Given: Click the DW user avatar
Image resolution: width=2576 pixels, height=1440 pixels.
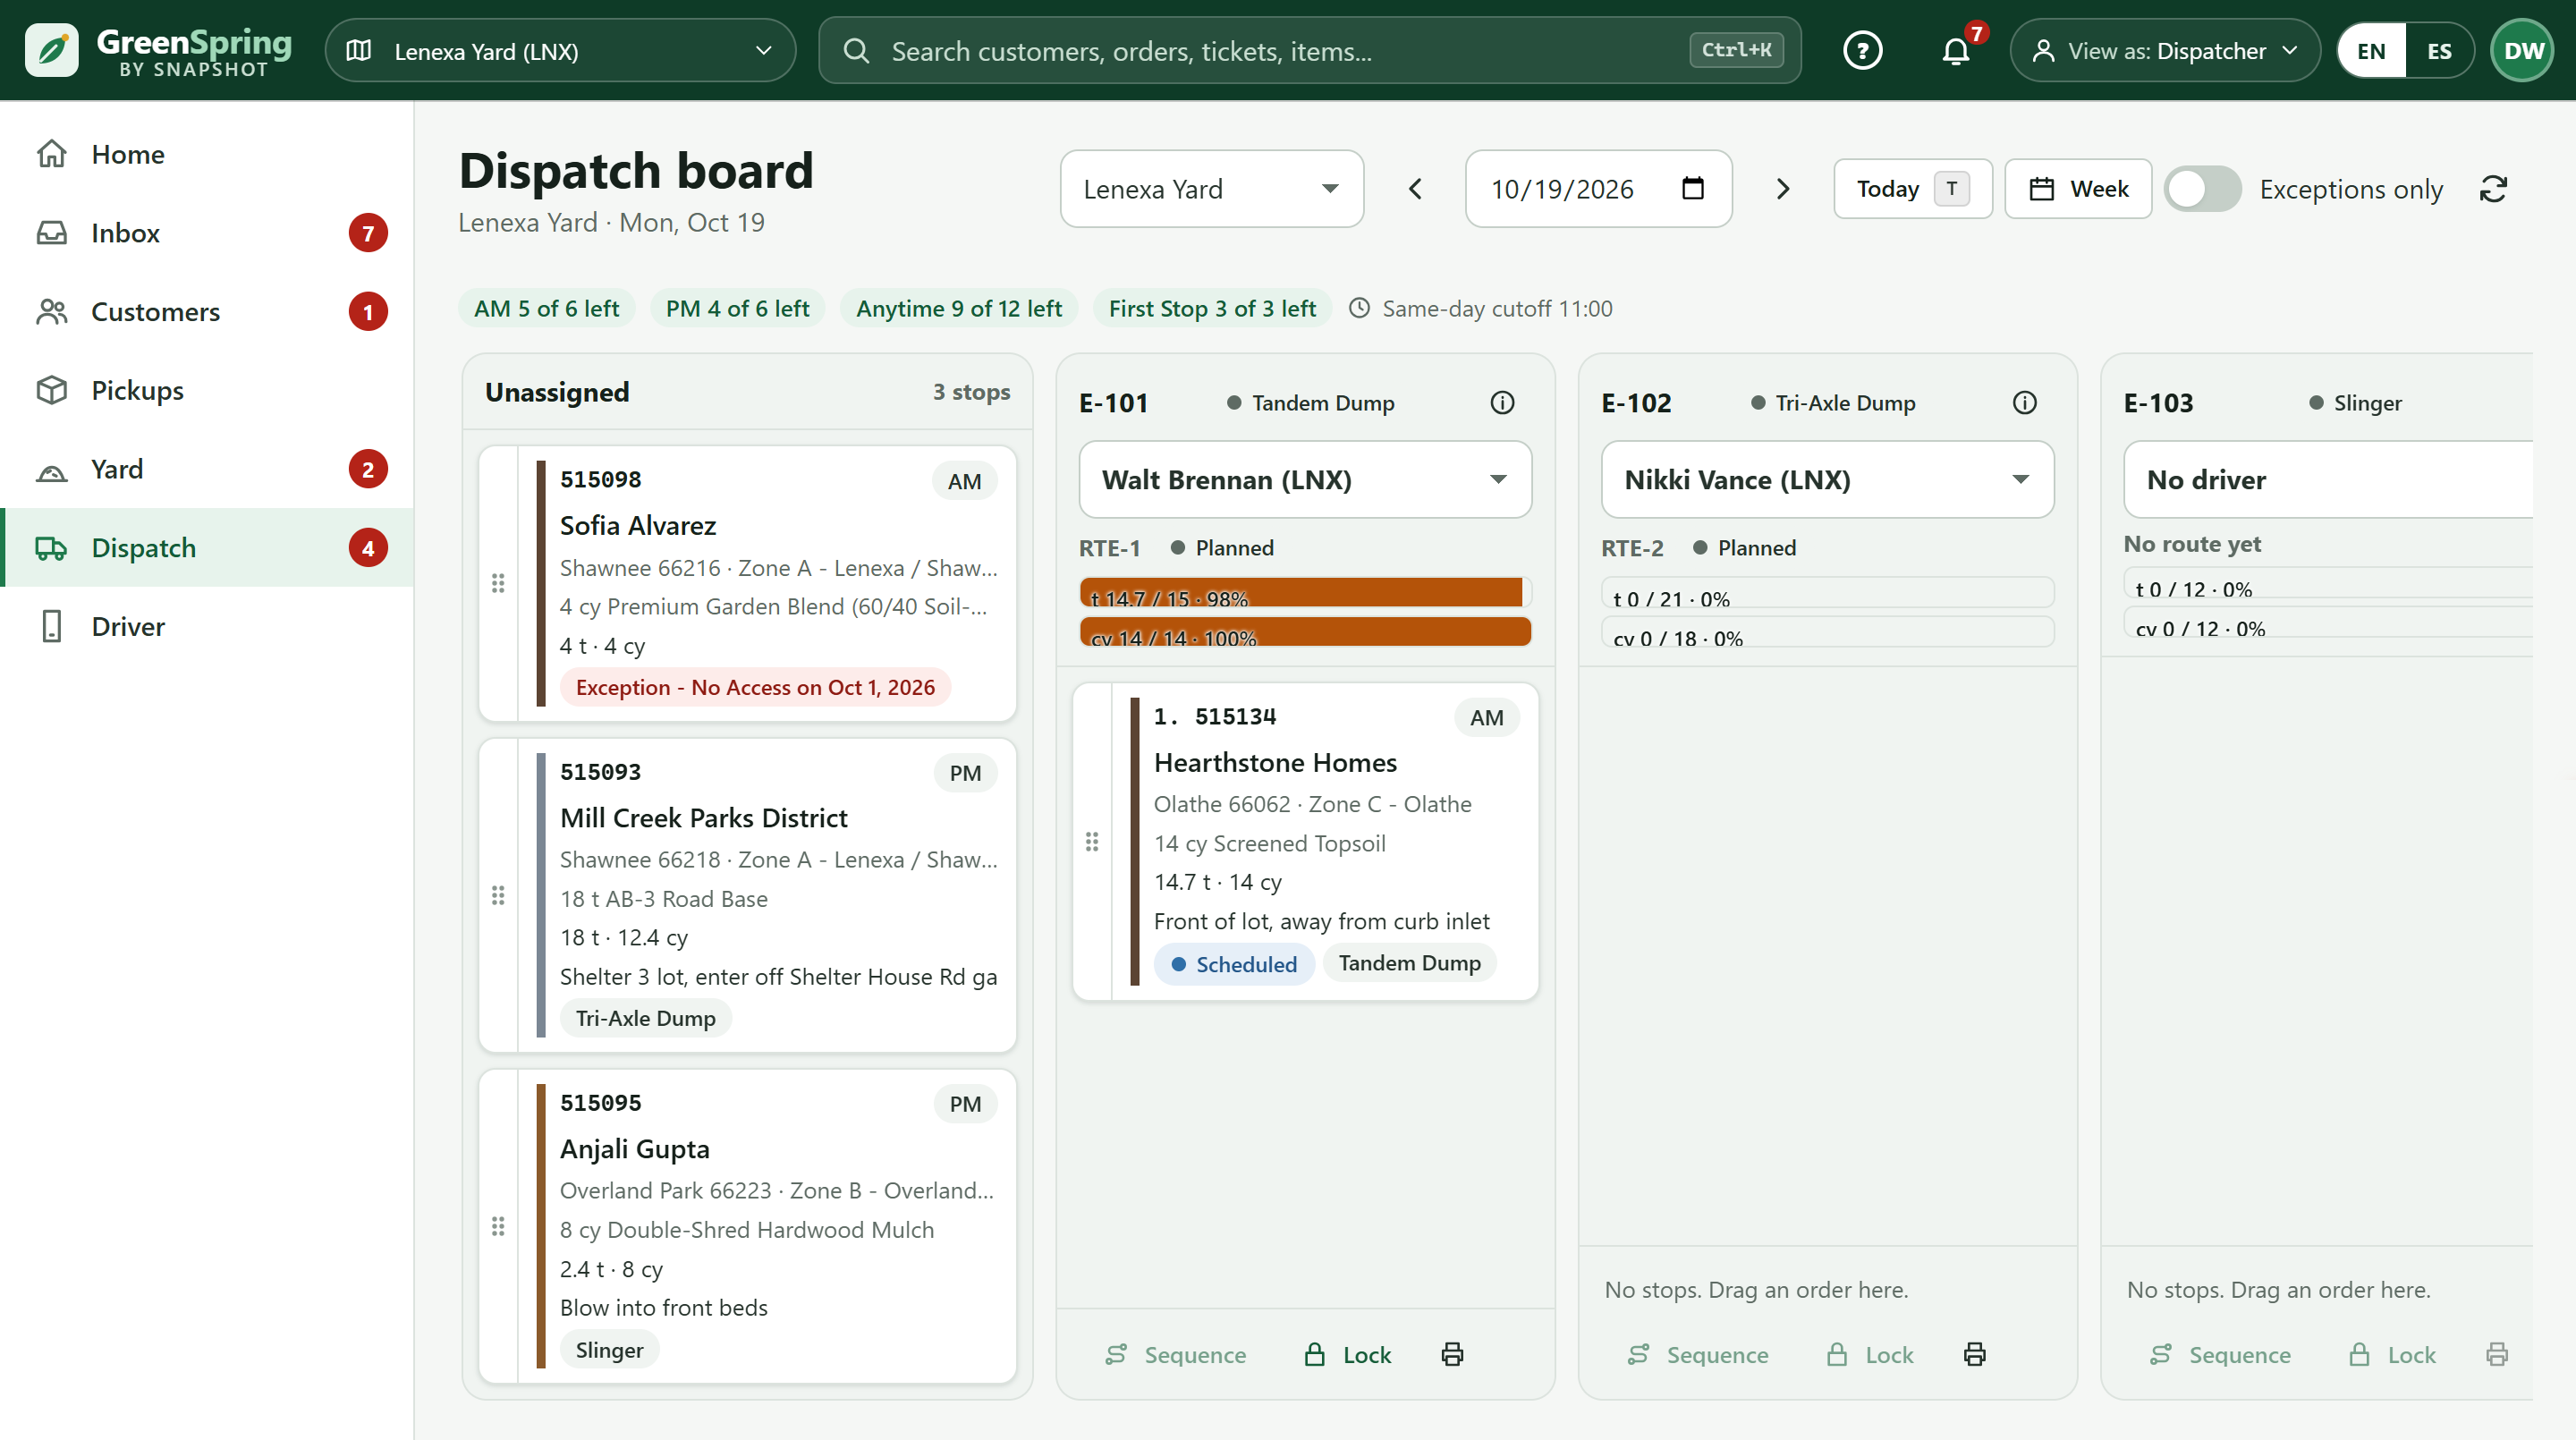Looking at the screenshot, I should tap(2523, 50).
